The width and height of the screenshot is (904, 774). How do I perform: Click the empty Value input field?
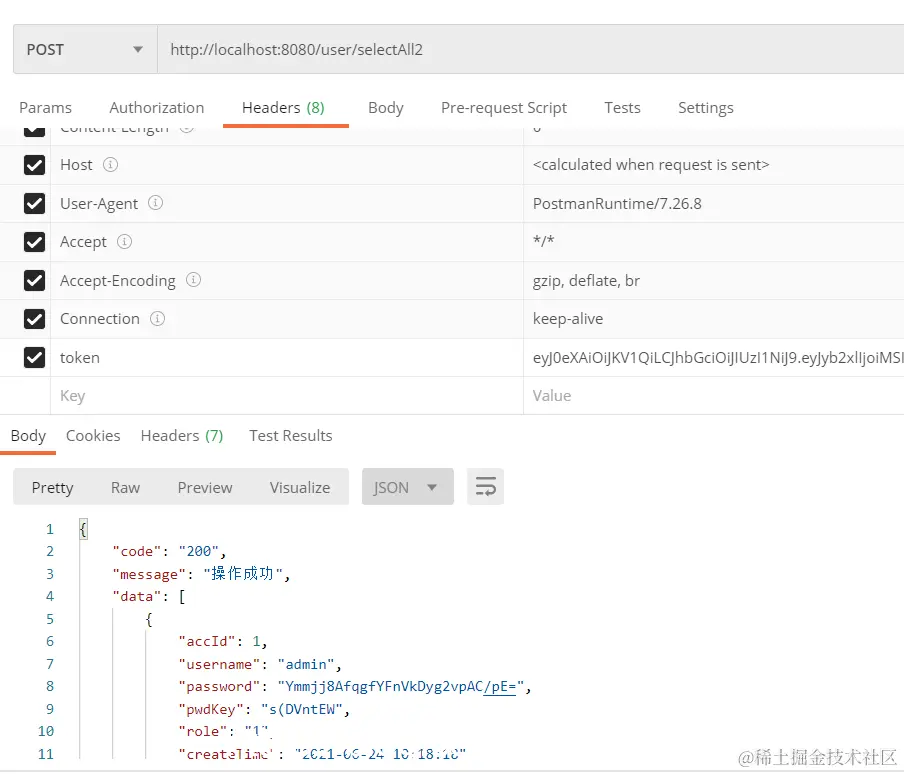pos(714,396)
